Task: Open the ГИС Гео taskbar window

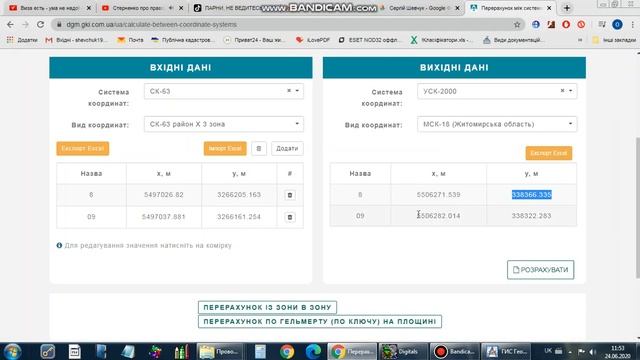Action: tap(506, 351)
